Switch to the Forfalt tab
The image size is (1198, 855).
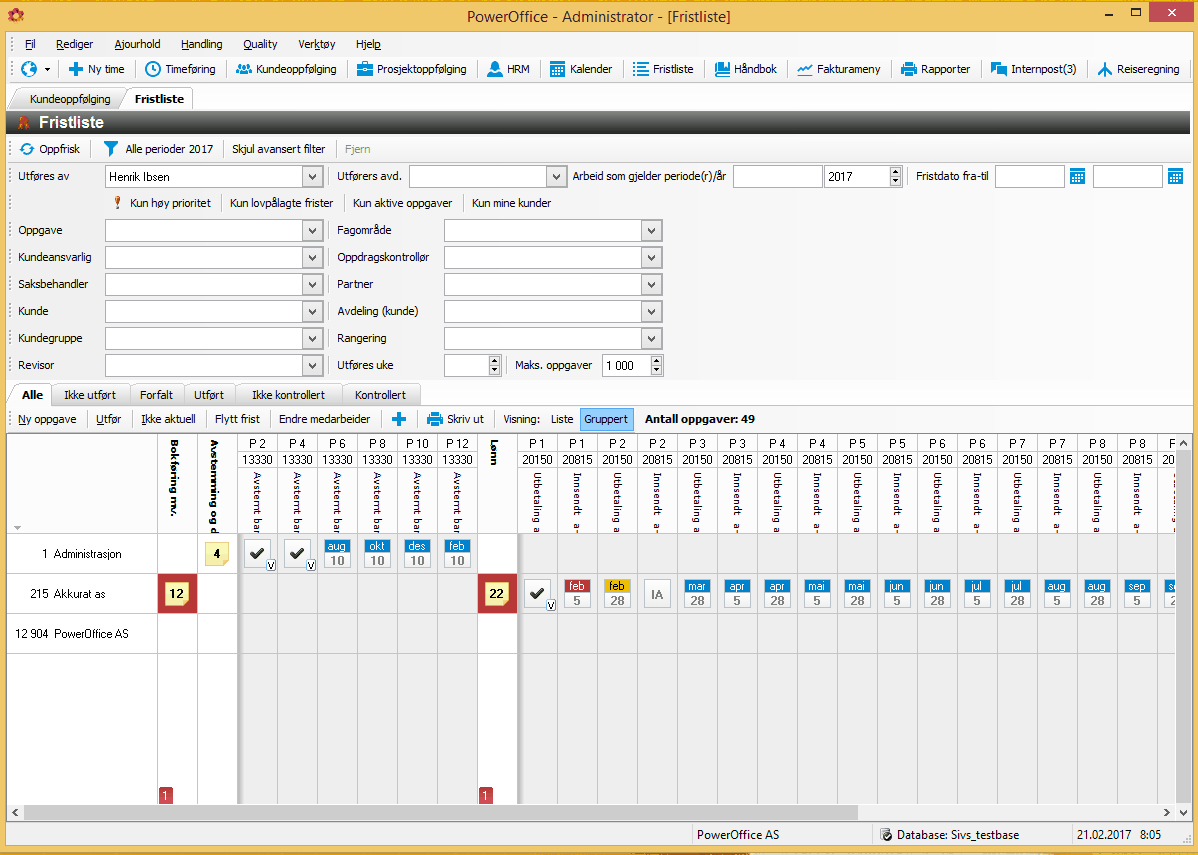pos(157,395)
